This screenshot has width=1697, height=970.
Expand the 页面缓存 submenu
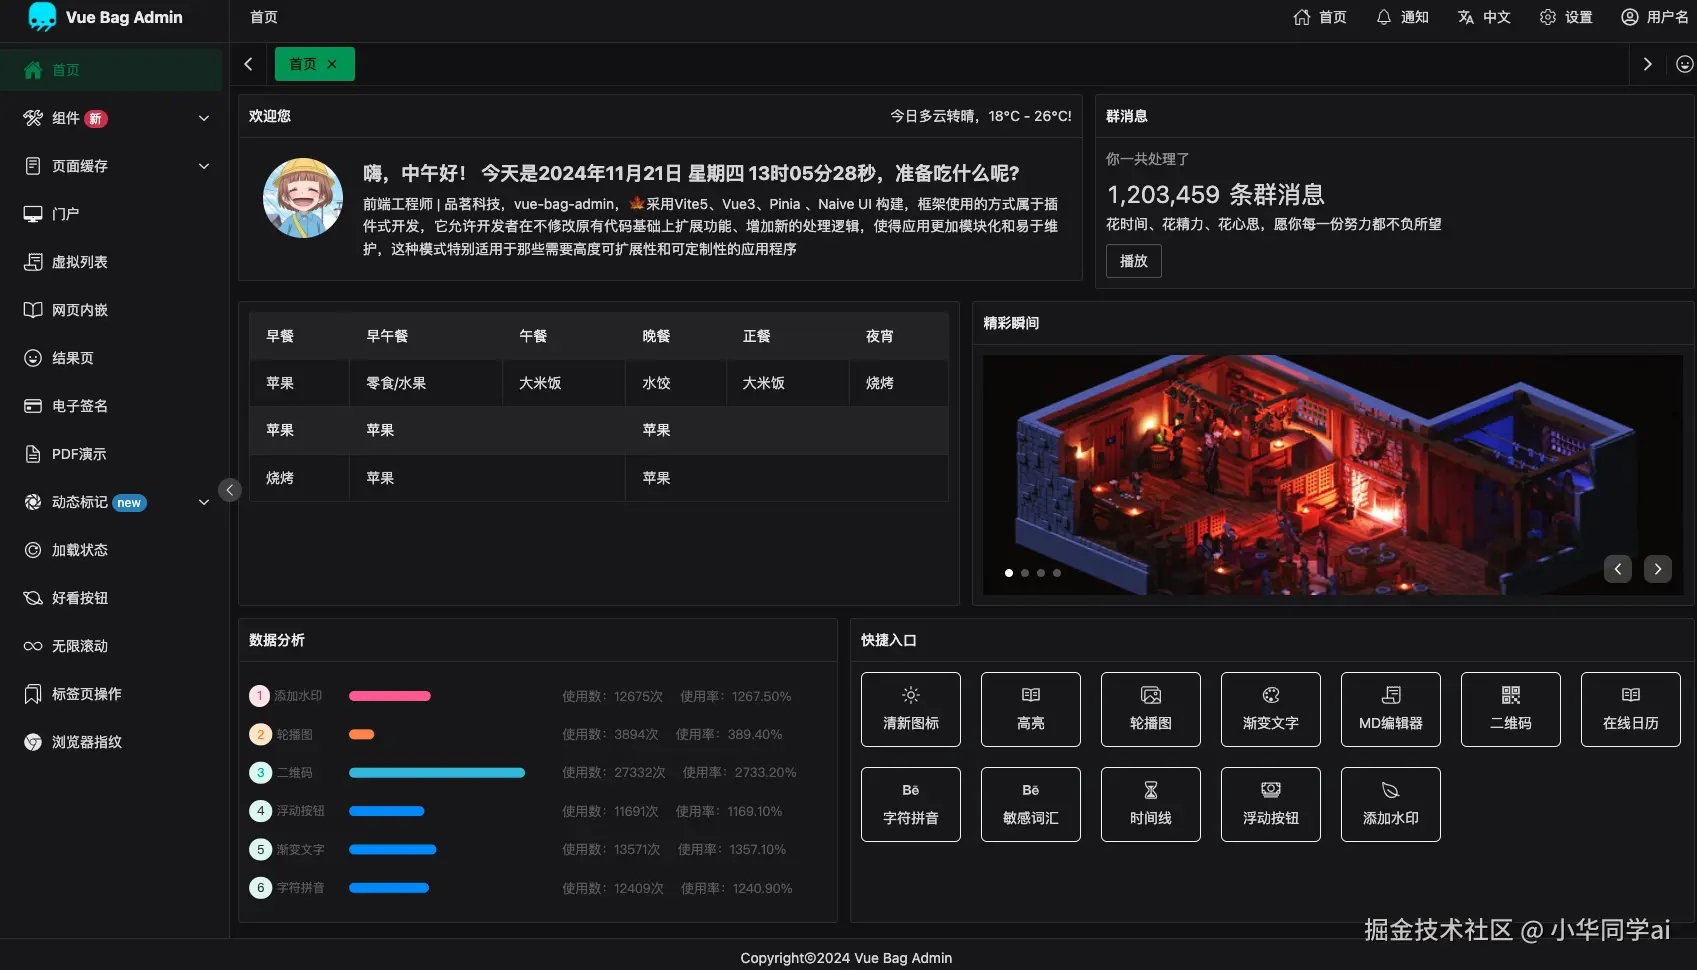pyautogui.click(x=204, y=166)
